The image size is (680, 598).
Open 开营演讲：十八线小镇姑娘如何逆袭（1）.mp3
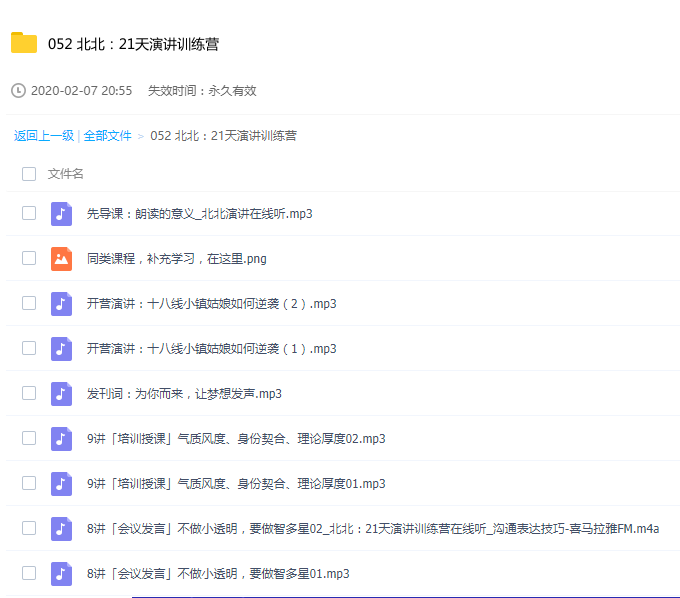pos(212,349)
